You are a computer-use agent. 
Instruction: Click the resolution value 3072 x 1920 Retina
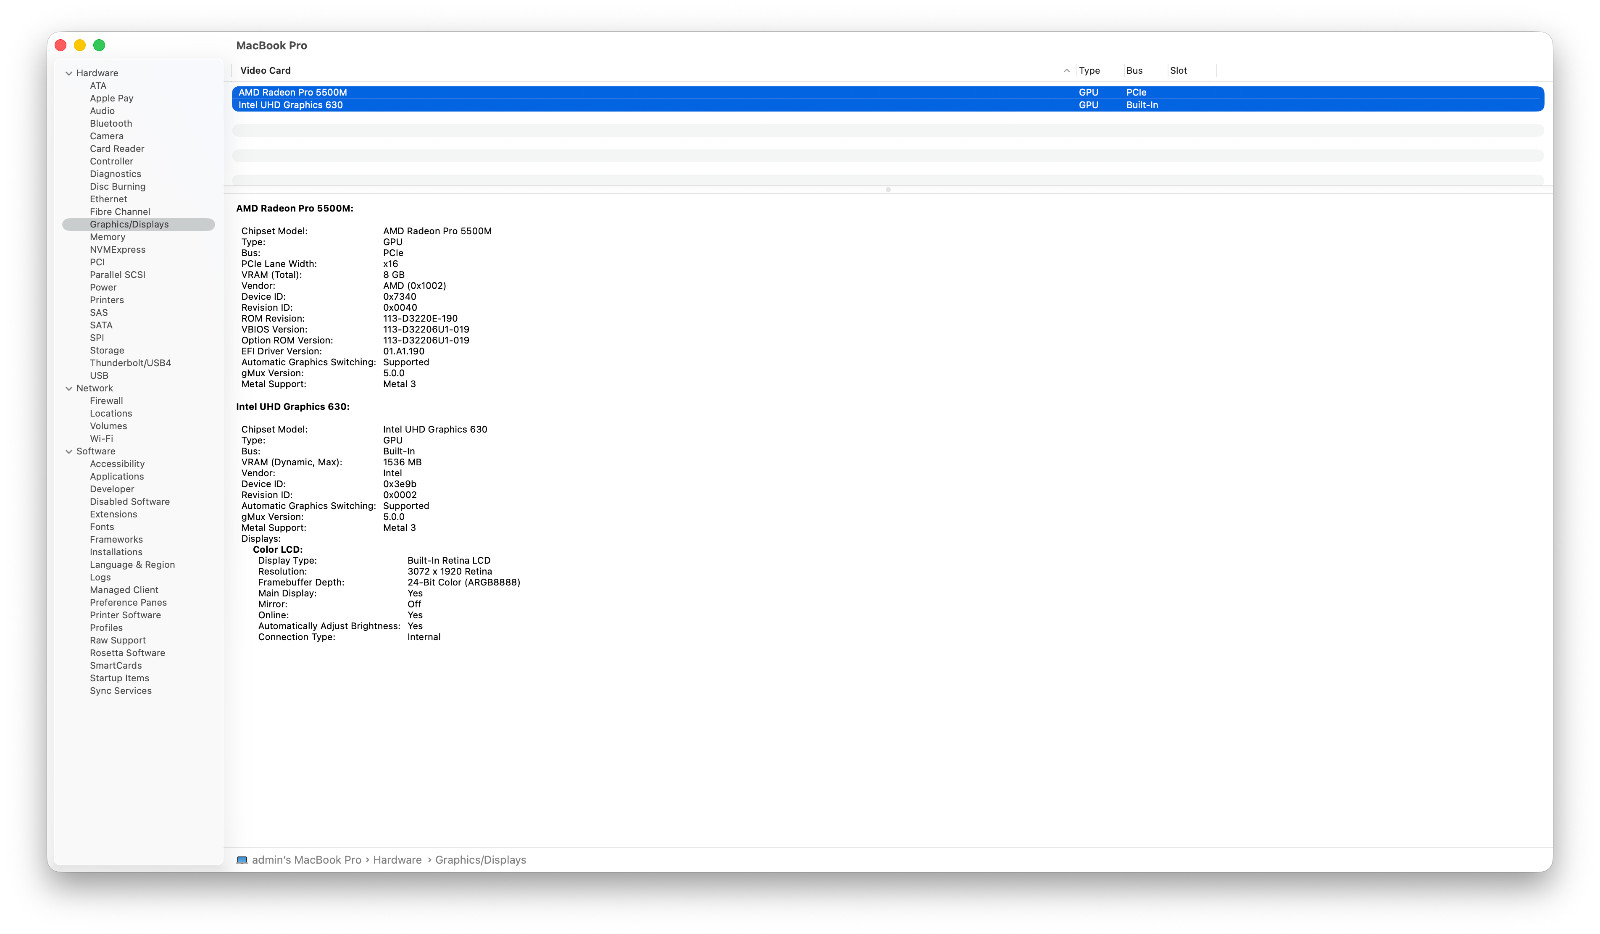tap(450, 572)
